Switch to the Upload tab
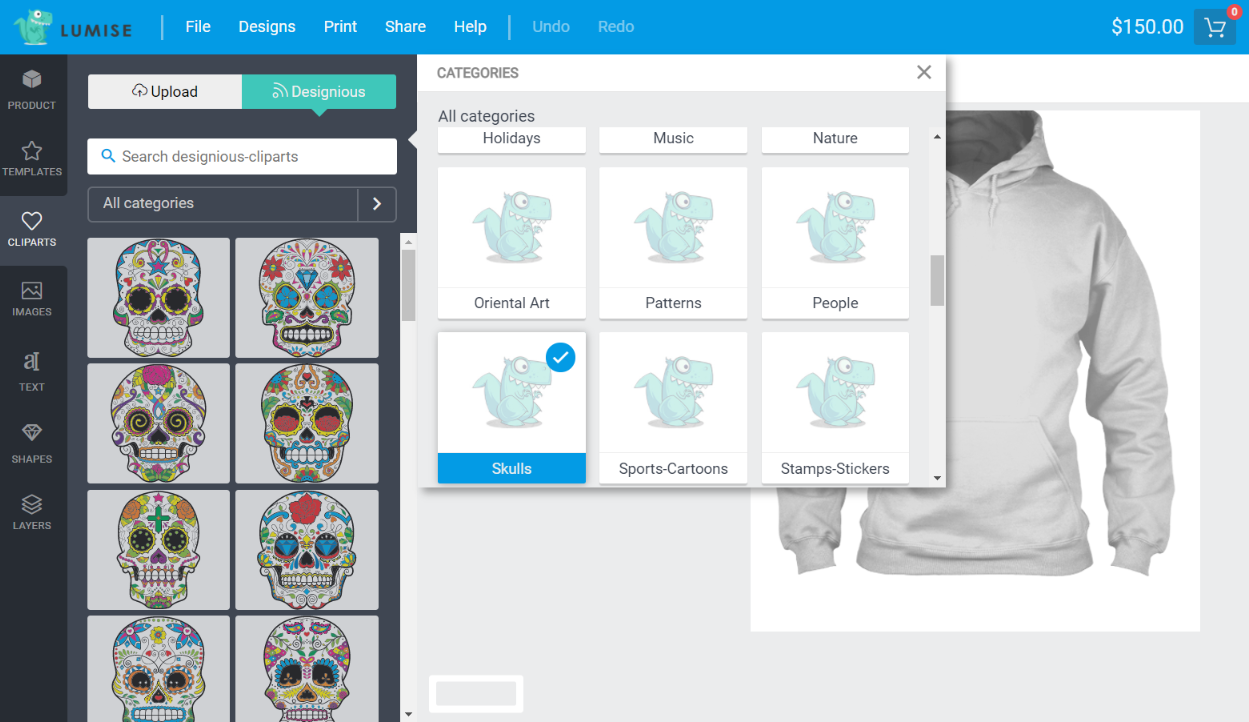 [x=164, y=91]
